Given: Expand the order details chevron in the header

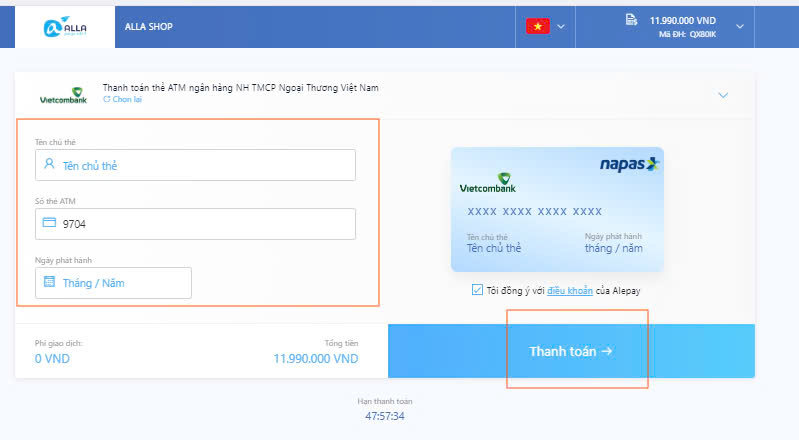Looking at the screenshot, I should click(x=740, y=27).
